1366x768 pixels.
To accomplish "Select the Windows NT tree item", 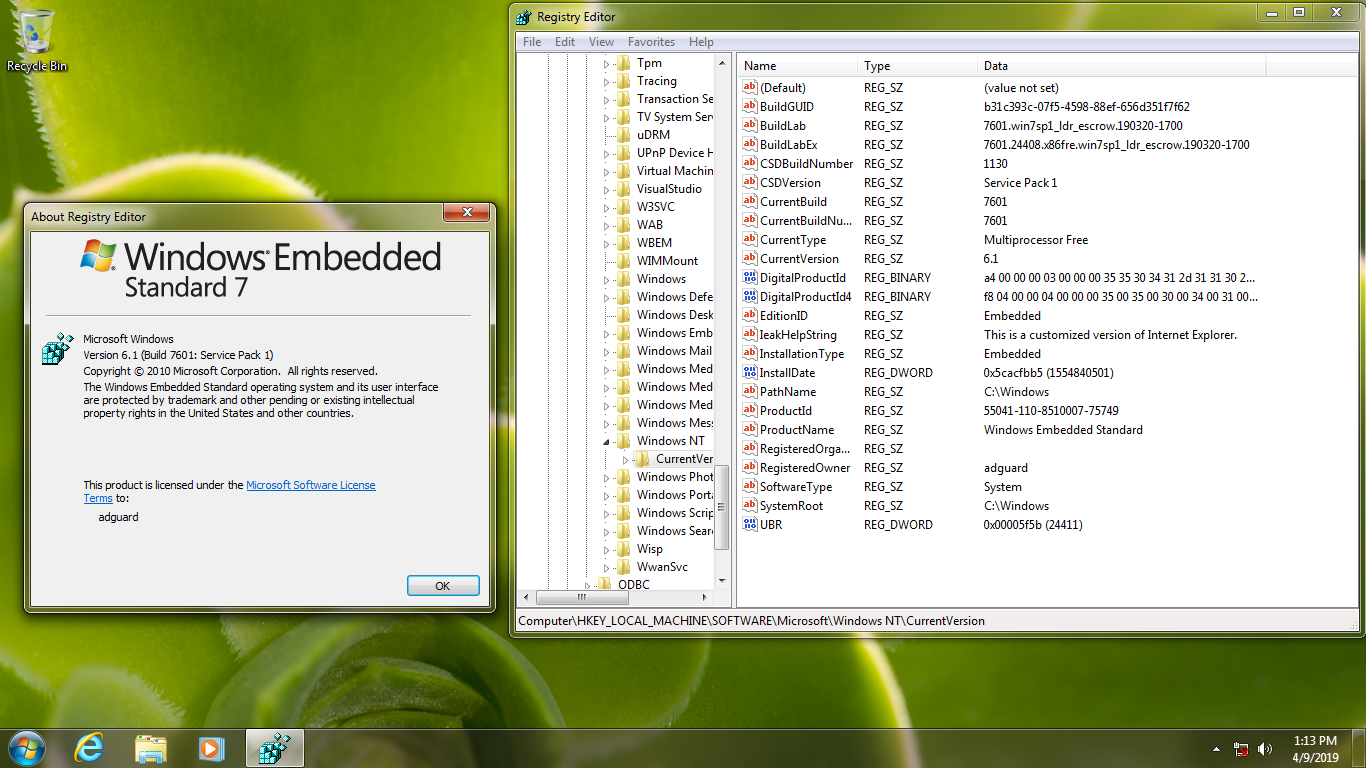I will (670, 441).
